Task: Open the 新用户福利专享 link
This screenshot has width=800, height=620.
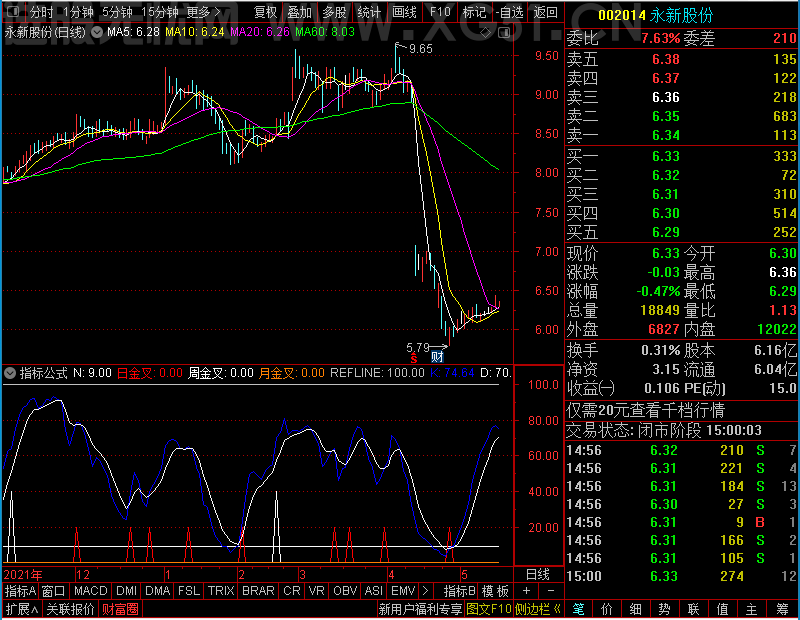Action: [420, 609]
